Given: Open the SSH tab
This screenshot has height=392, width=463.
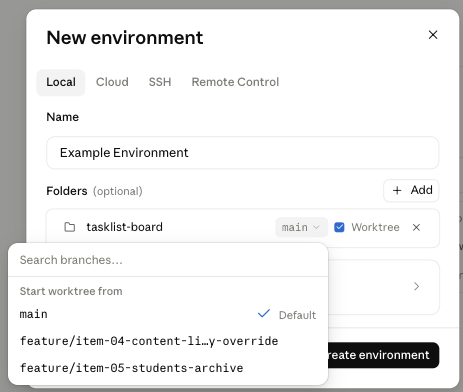Looking at the screenshot, I should (160, 82).
